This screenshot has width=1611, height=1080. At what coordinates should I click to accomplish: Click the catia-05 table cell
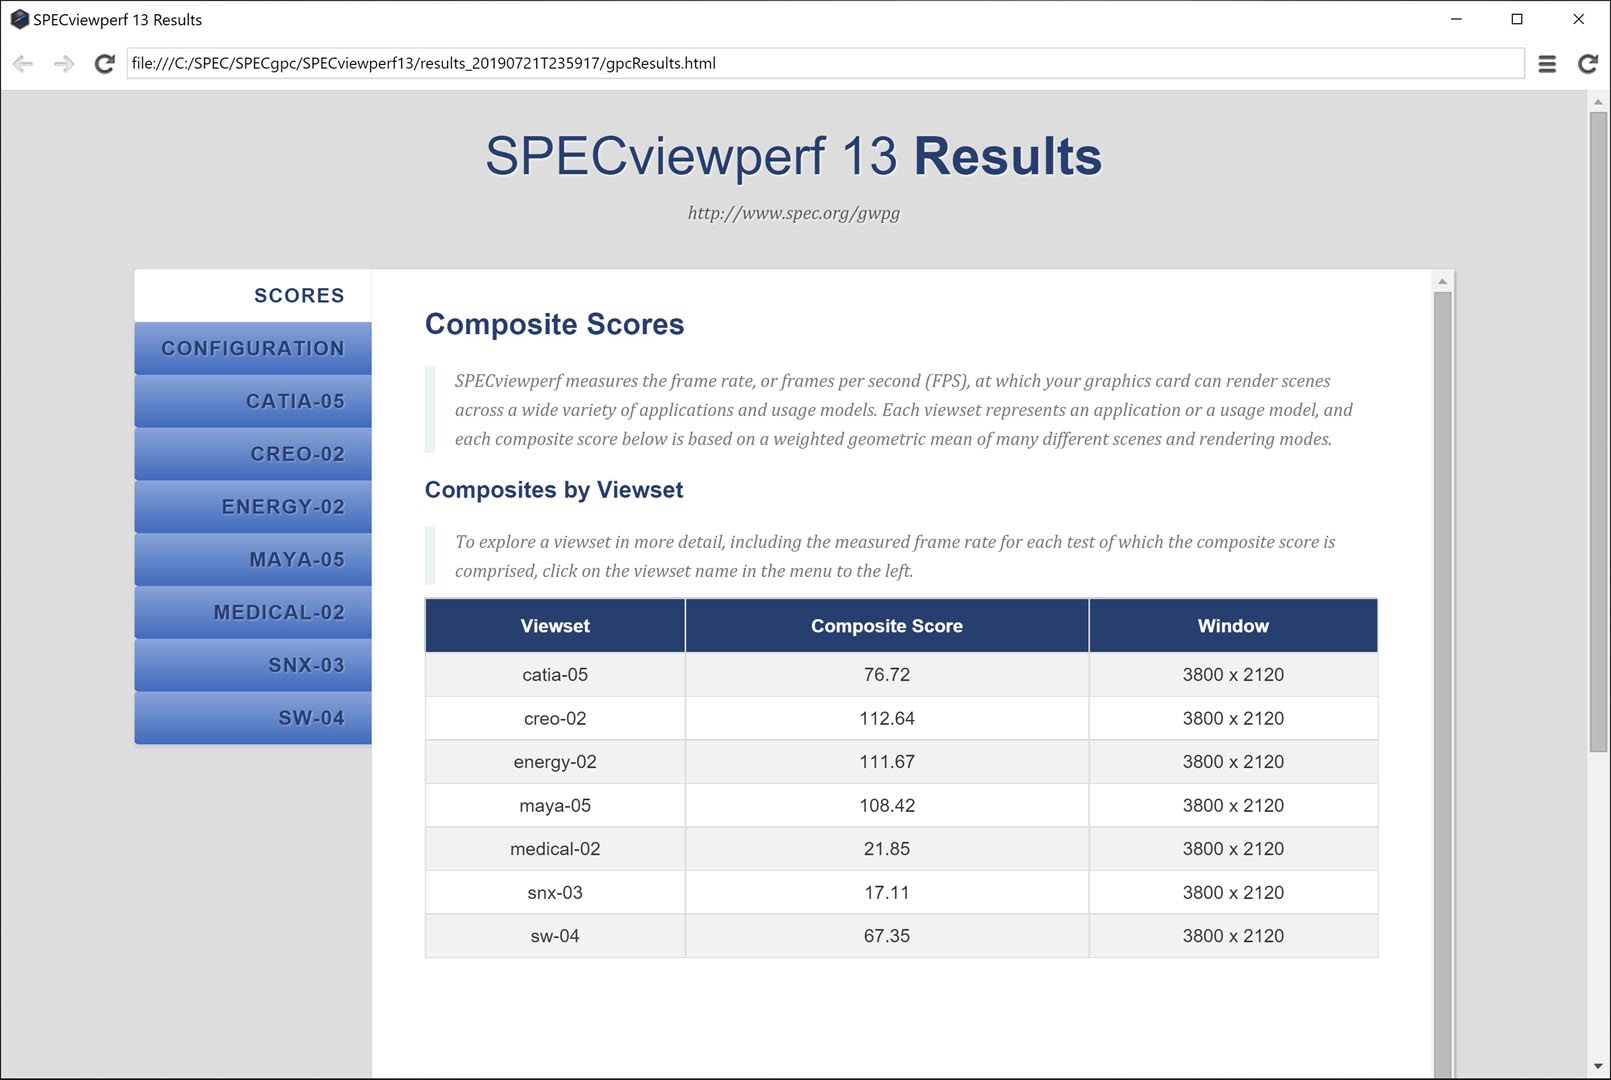pyautogui.click(x=555, y=675)
